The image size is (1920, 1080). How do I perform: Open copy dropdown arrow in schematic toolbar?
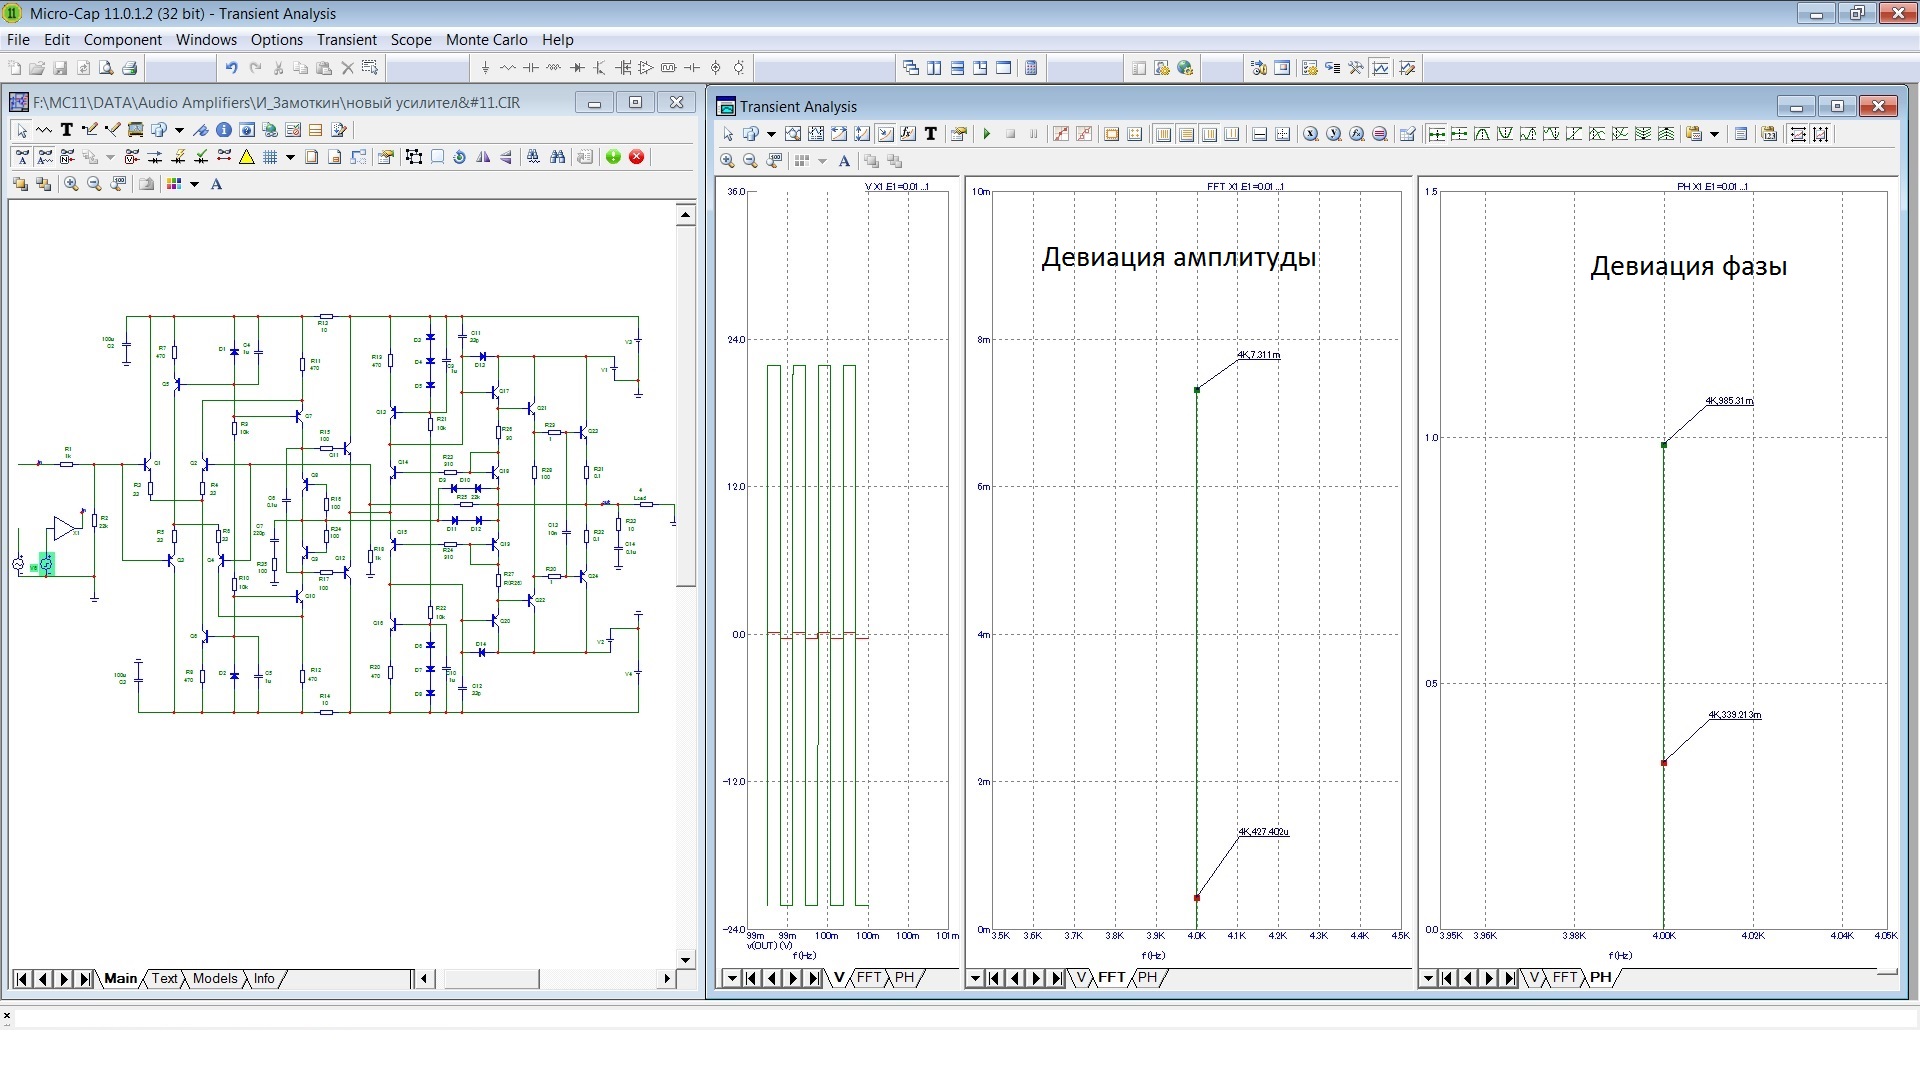point(179,130)
